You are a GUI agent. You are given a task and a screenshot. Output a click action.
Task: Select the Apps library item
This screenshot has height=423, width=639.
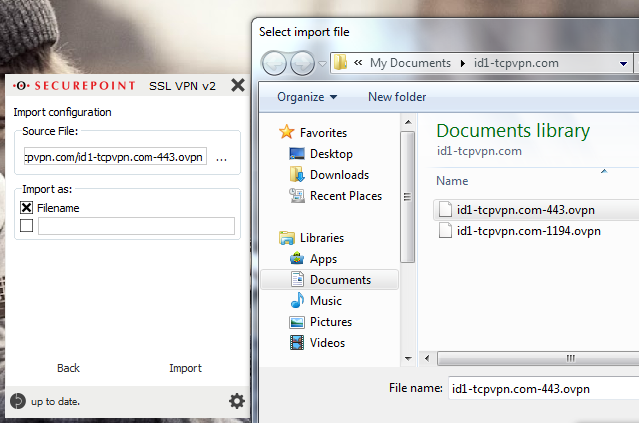(x=314, y=259)
